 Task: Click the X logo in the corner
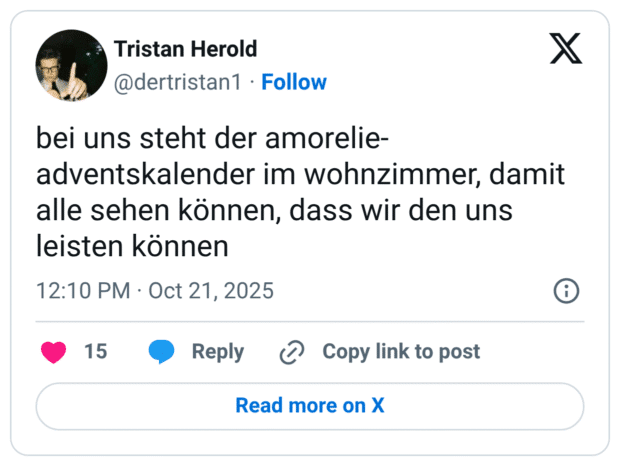[x=566, y=47]
